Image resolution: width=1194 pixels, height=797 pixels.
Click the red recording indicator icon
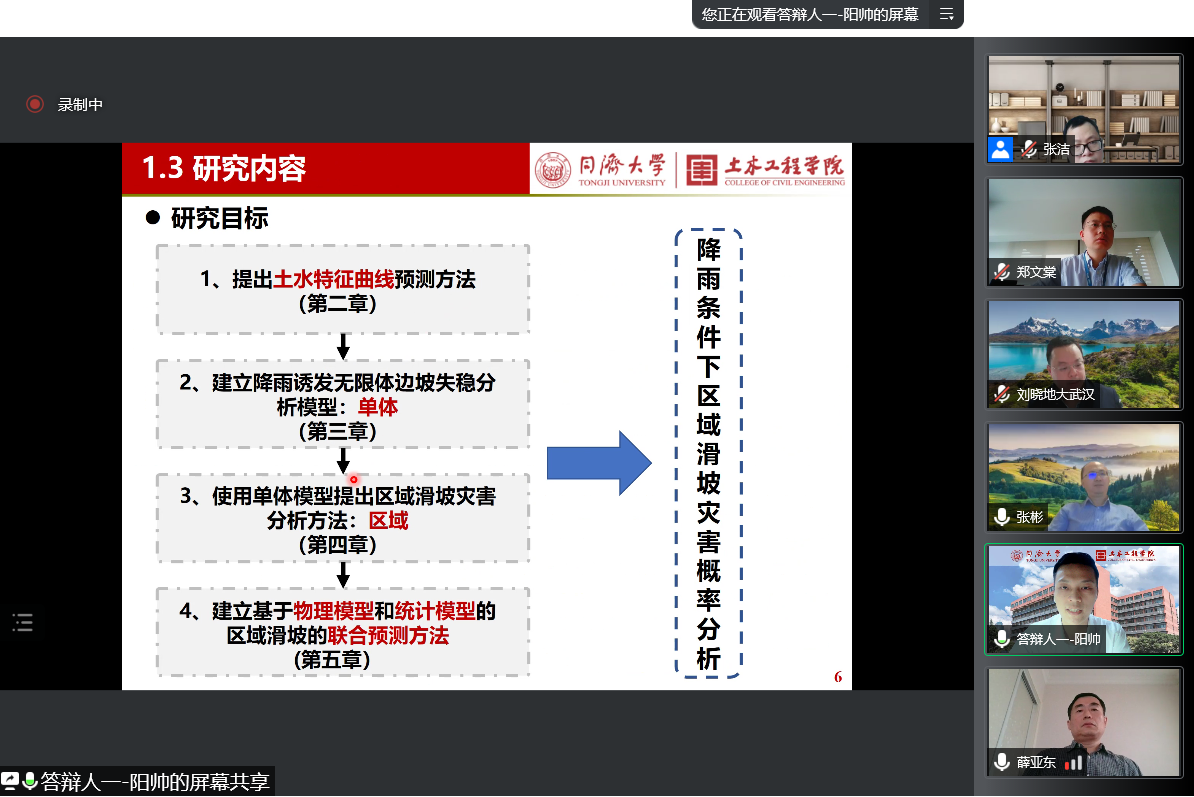point(35,104)
